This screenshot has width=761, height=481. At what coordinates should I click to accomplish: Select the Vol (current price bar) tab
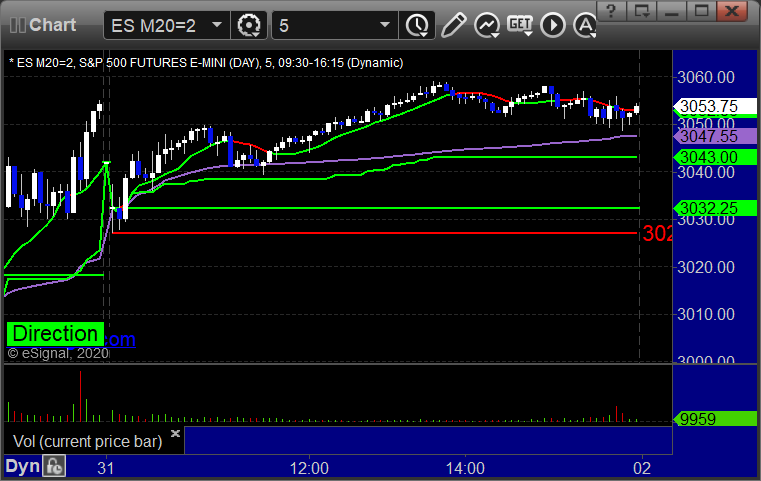87,441
